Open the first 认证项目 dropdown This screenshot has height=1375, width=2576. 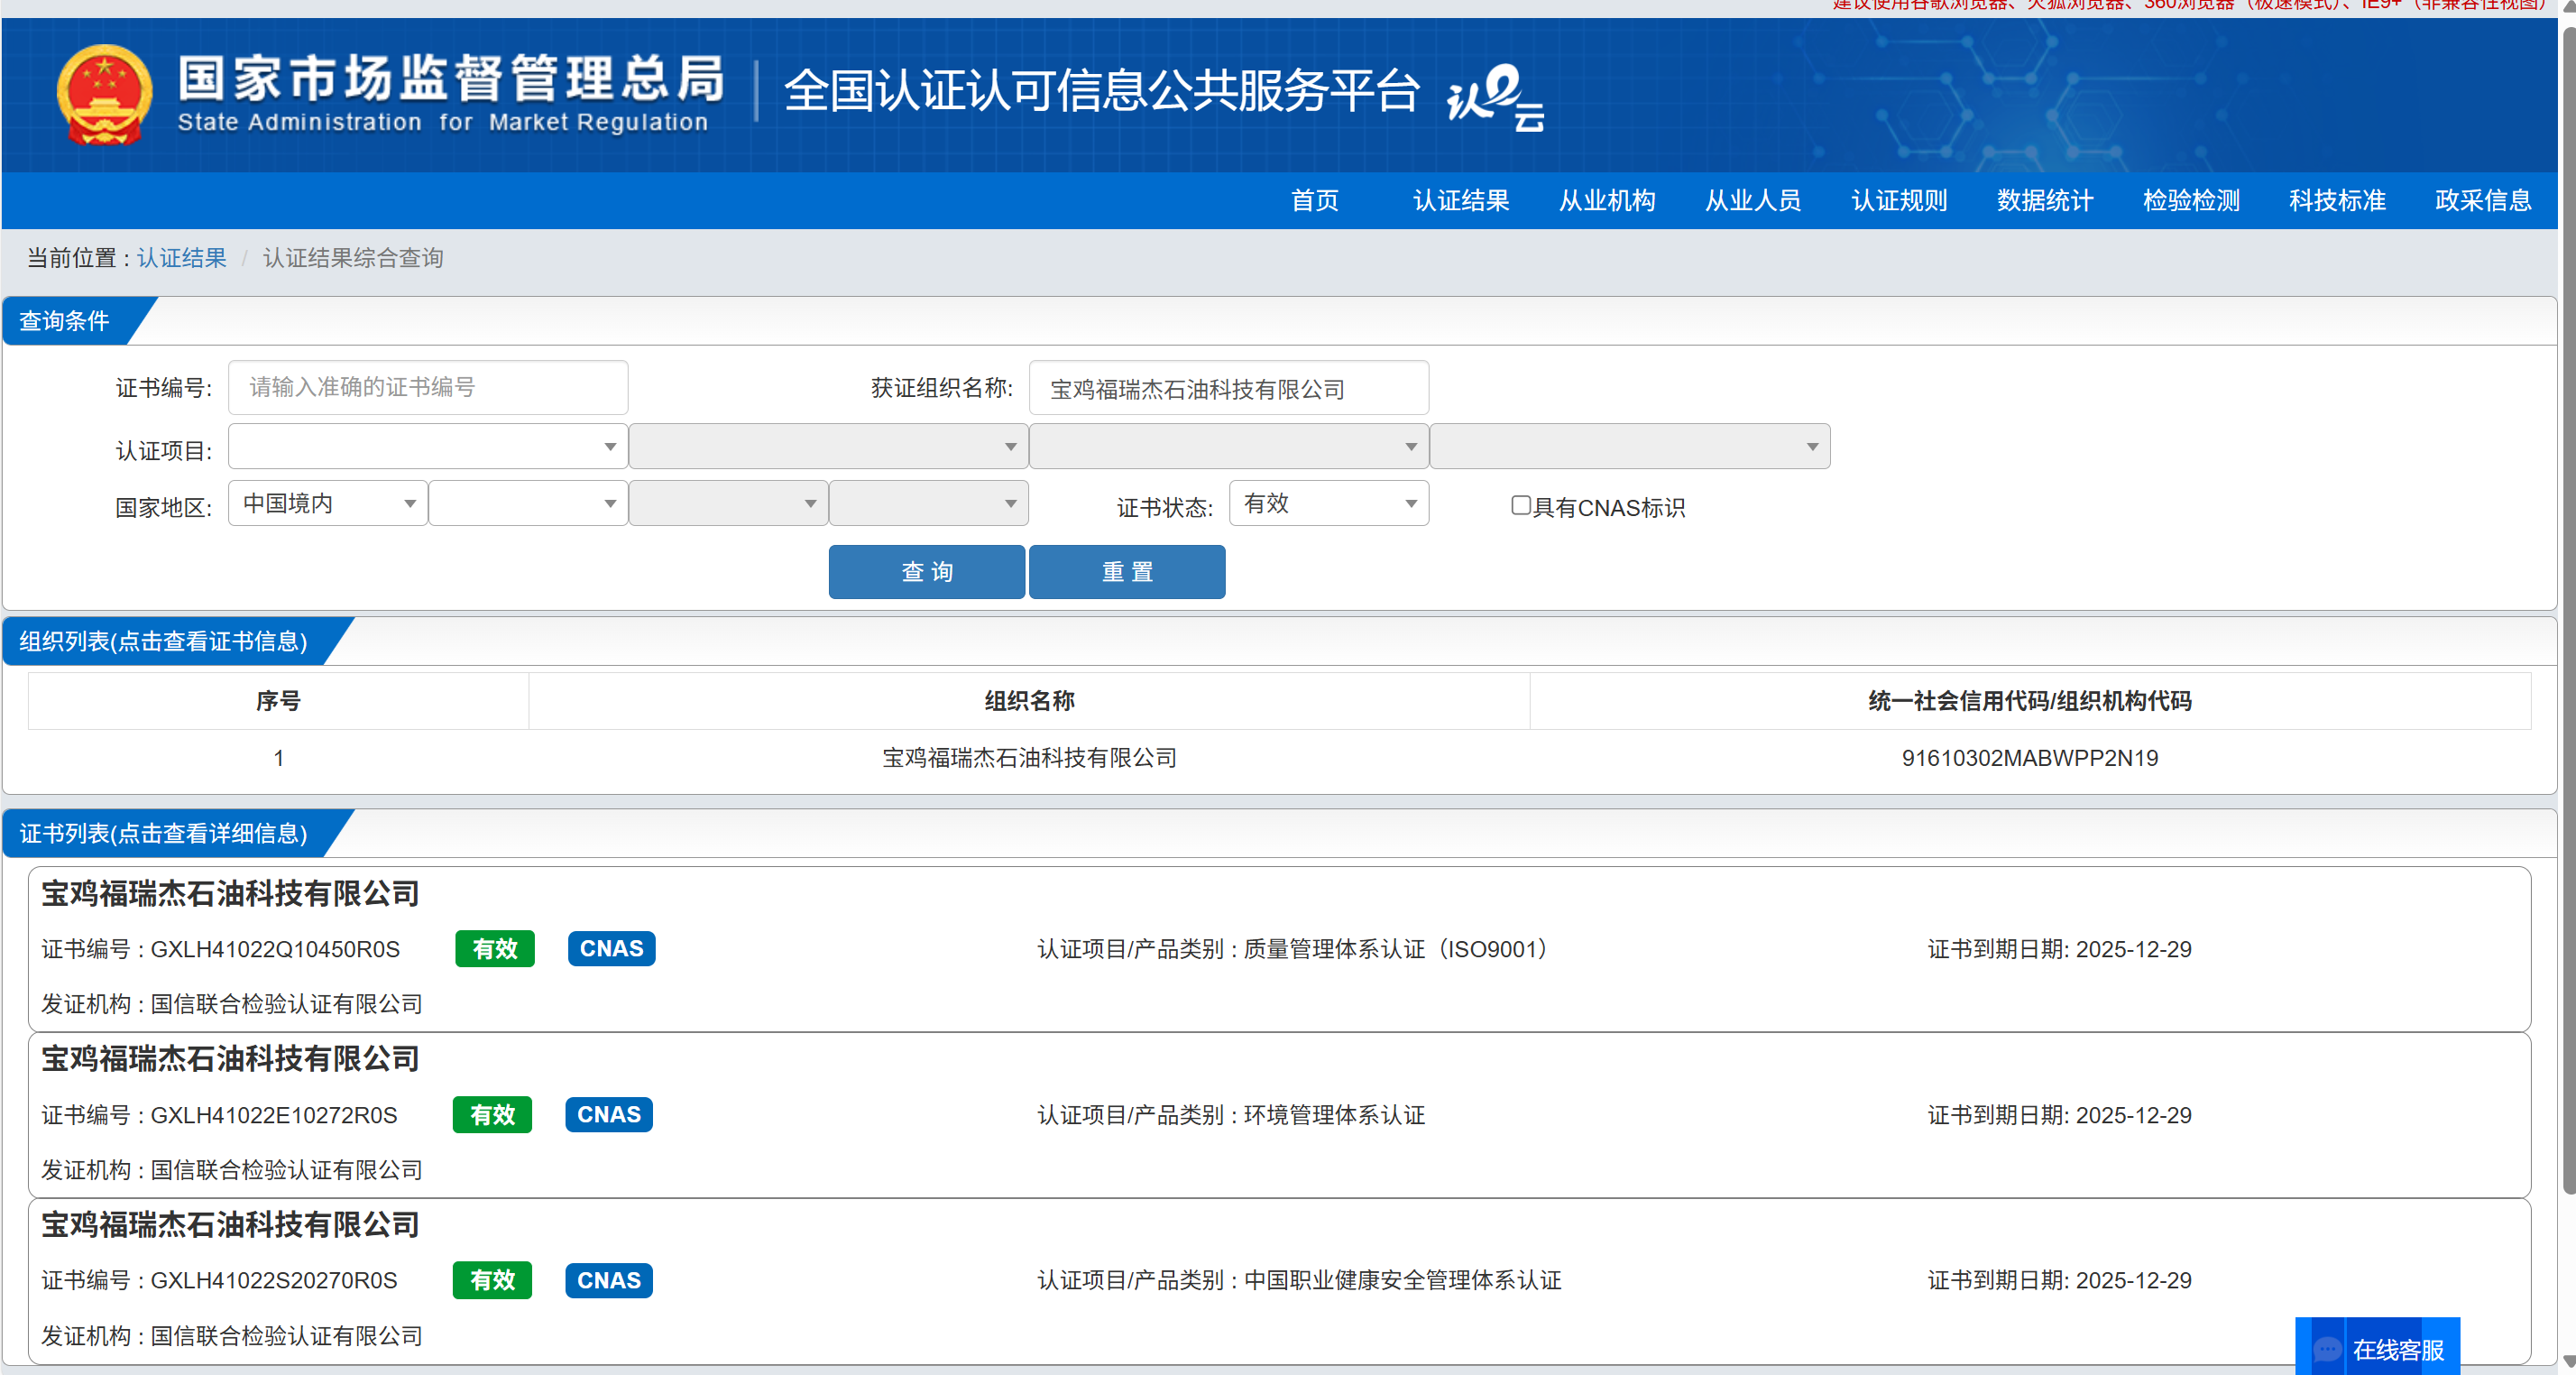pos(427,447)
